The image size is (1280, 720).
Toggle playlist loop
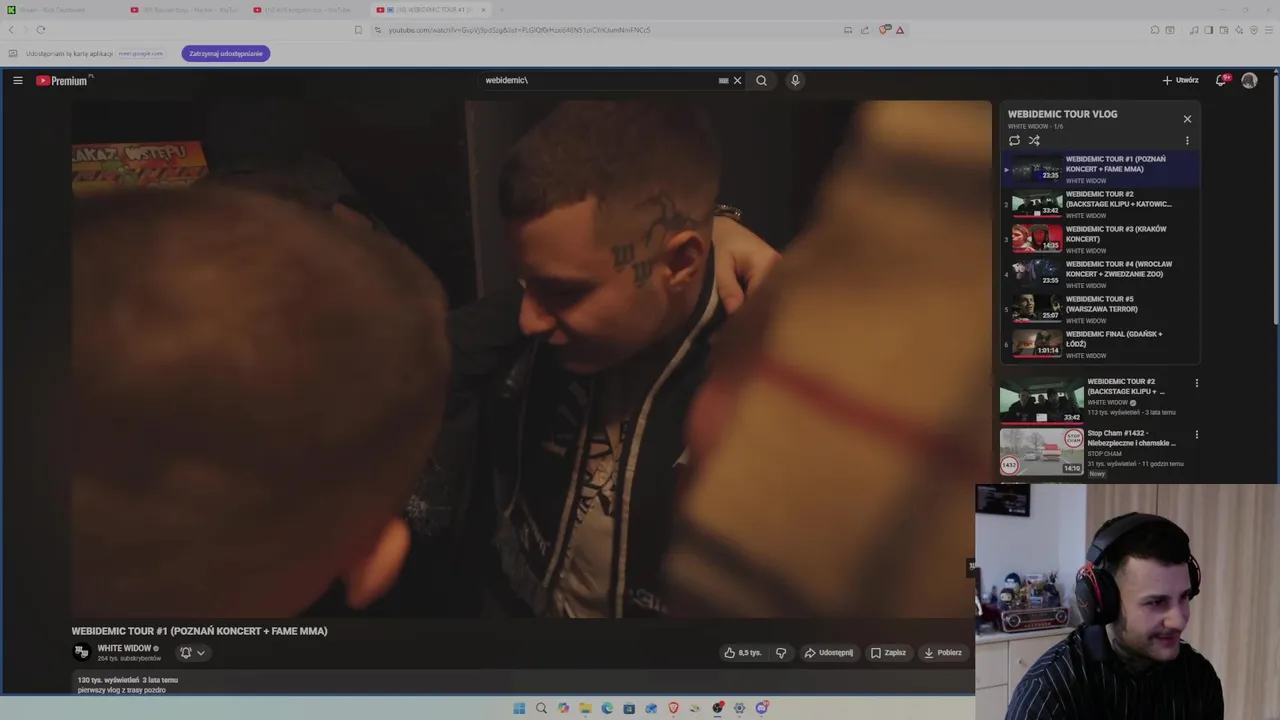tap(1014, 140)
